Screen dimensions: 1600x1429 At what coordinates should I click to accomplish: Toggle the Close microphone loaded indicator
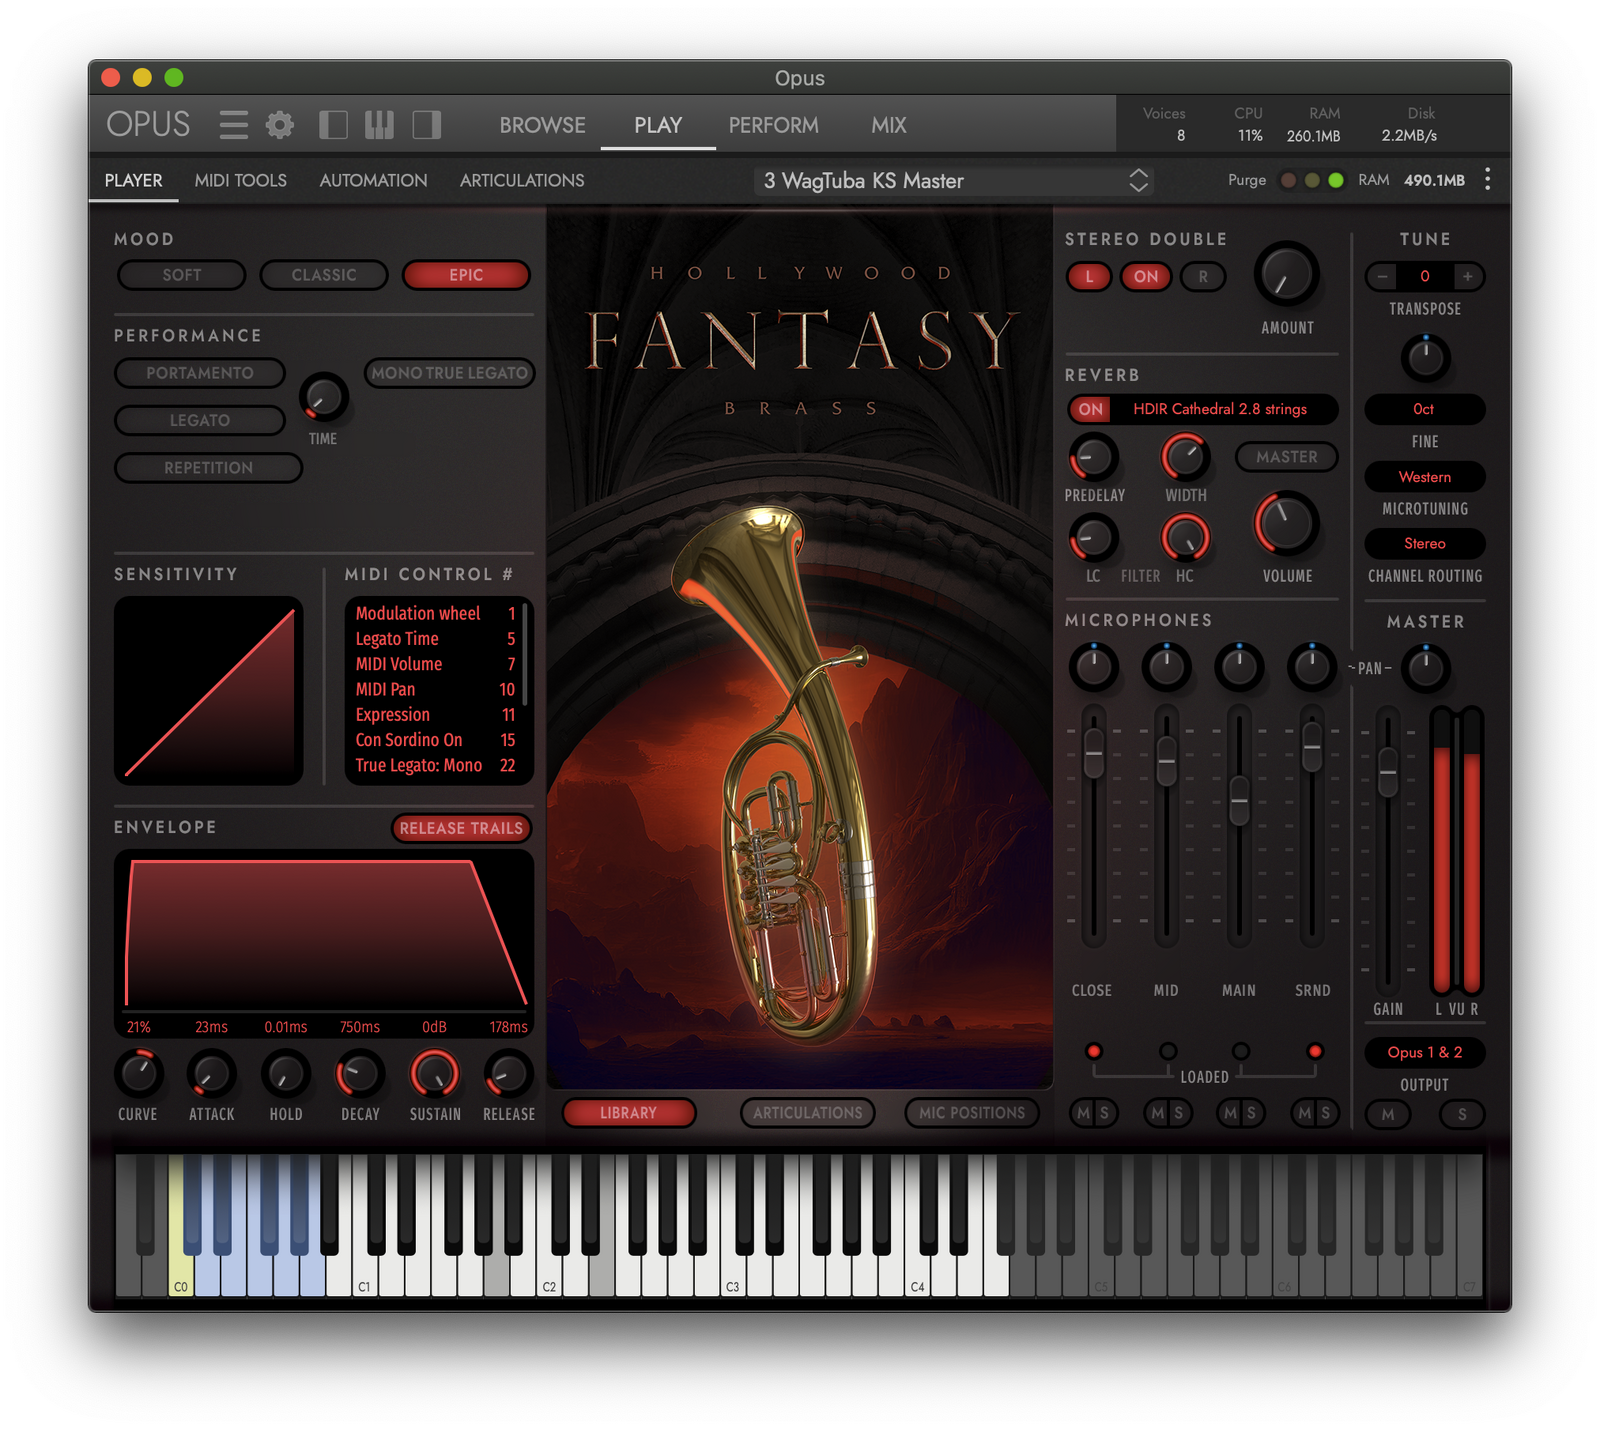pos(1094,1051)
